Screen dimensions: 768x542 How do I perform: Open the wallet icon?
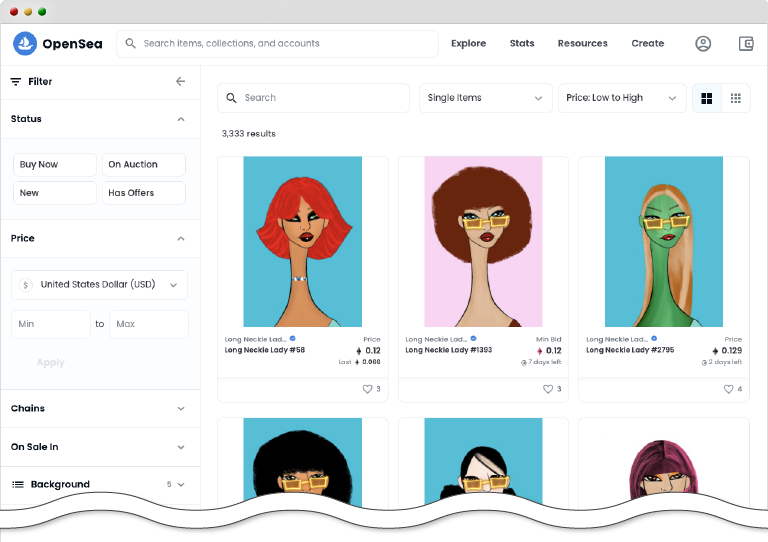click(x=746, y=44)
